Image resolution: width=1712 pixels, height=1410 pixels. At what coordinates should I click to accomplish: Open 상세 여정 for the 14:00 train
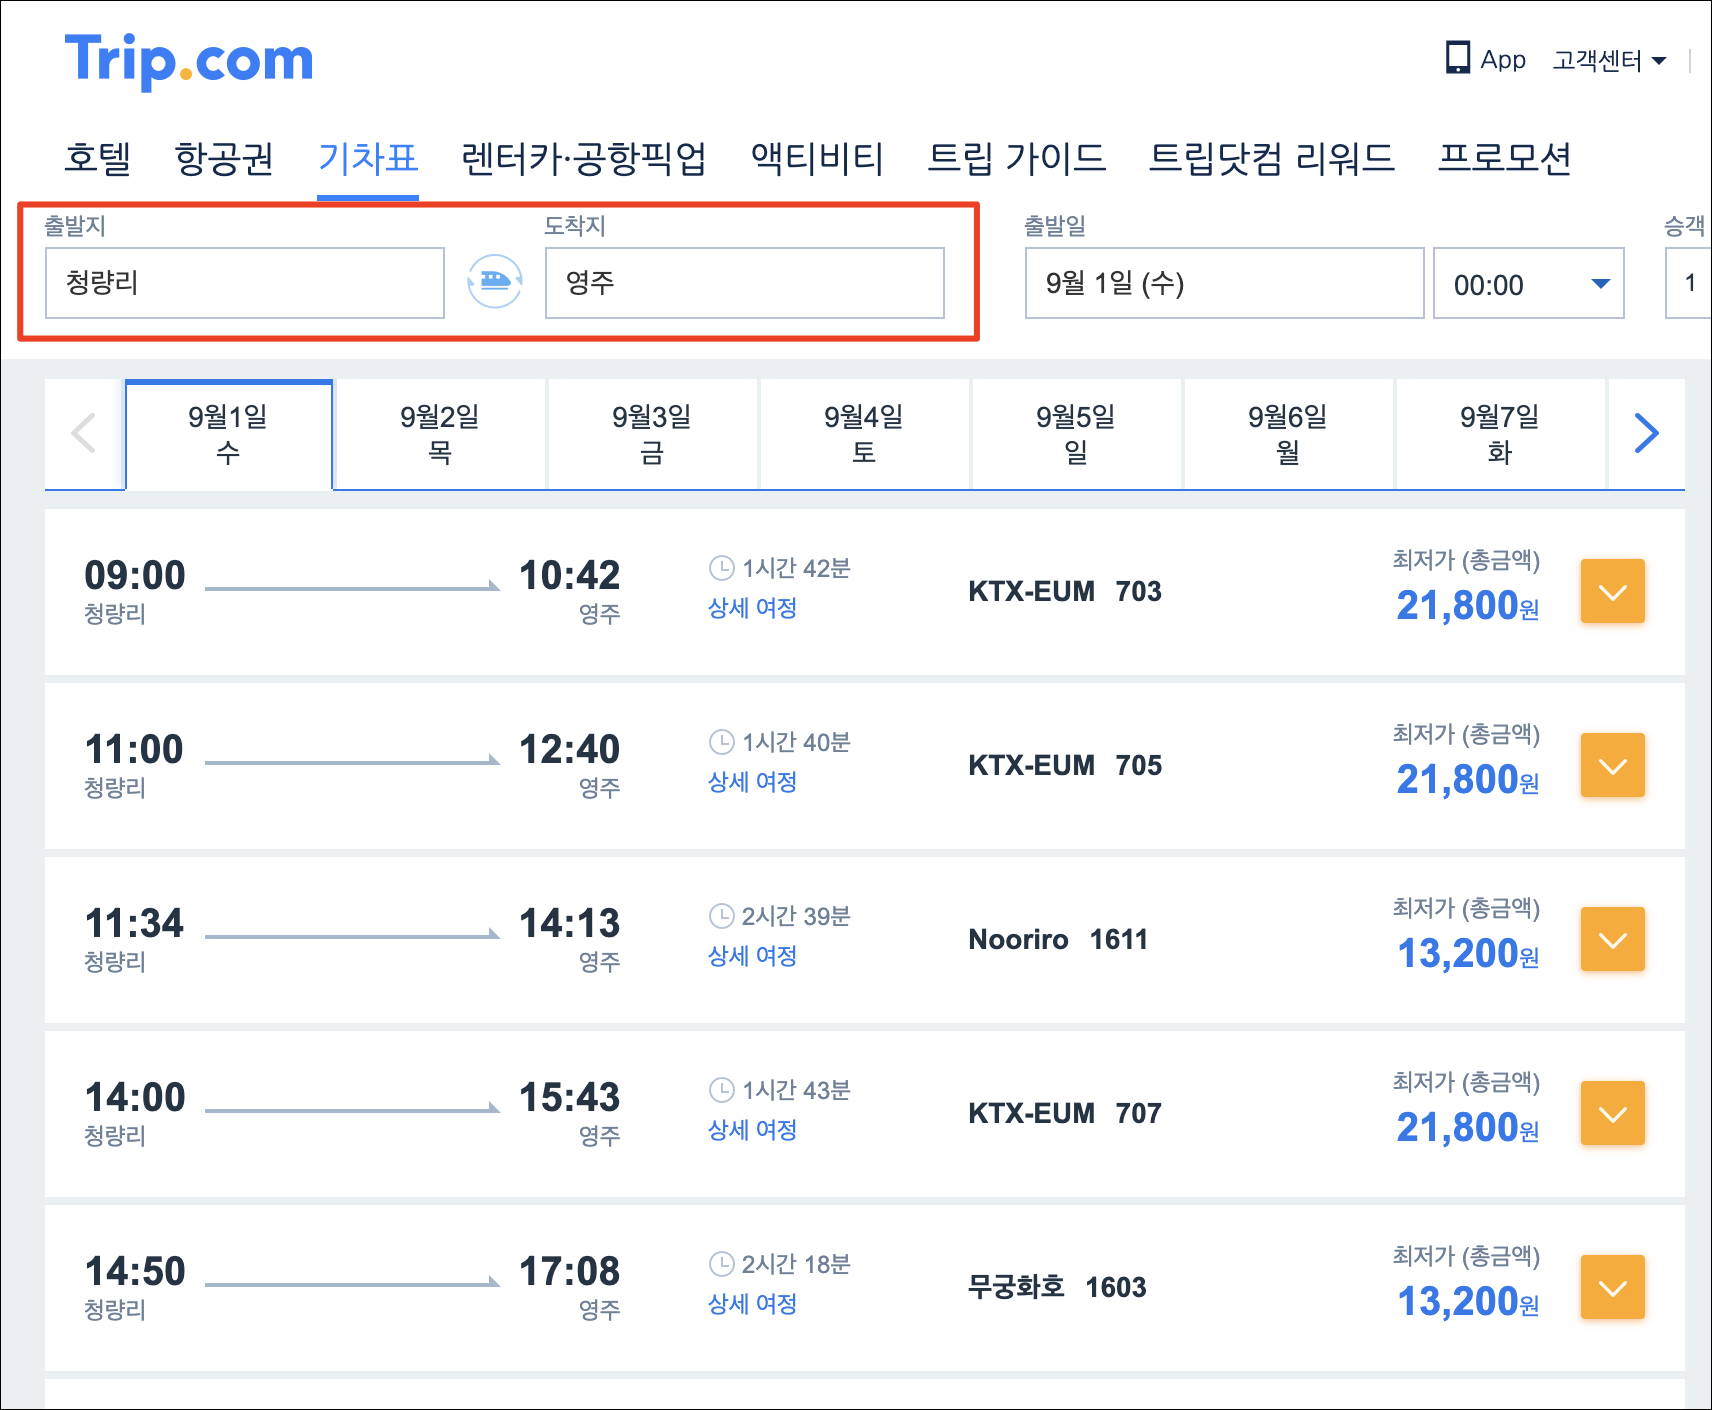click(x=752, y=1130)
